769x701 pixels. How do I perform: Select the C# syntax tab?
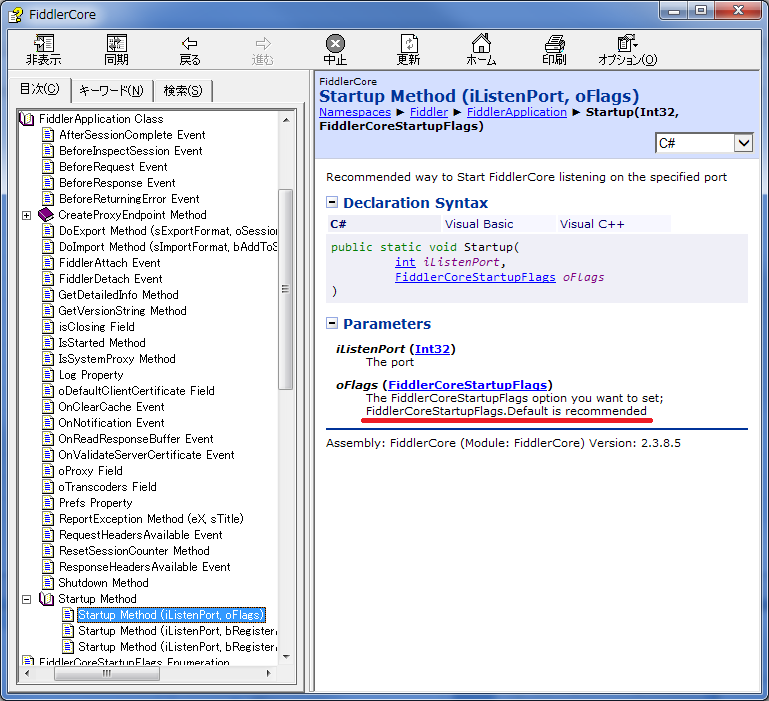tap(384, 224)
